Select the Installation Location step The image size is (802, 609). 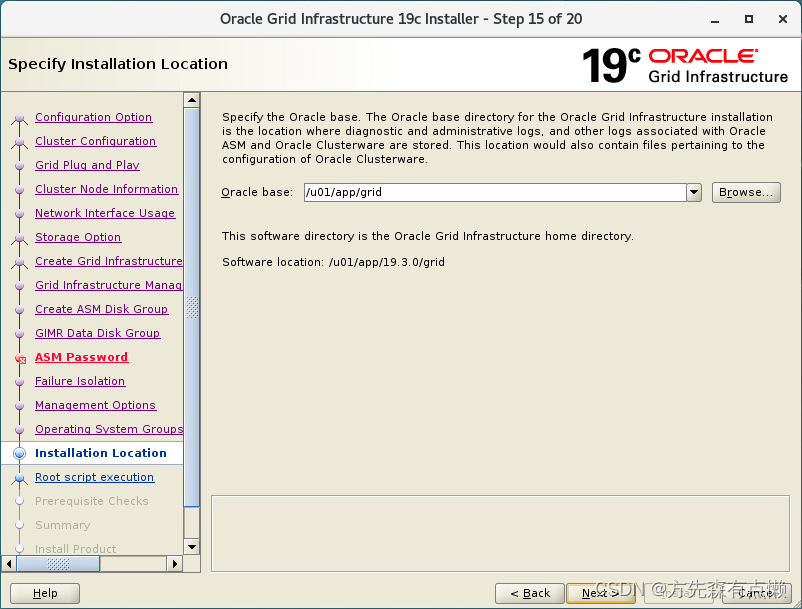pyautogui.click(x=101, y=453)
